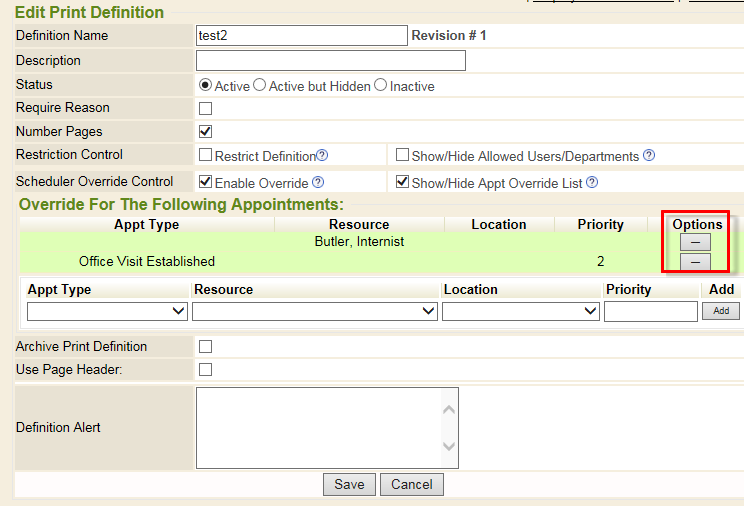Click help icon next to Restrict Definition
The image size is (744, 506).
coord(323,156)
